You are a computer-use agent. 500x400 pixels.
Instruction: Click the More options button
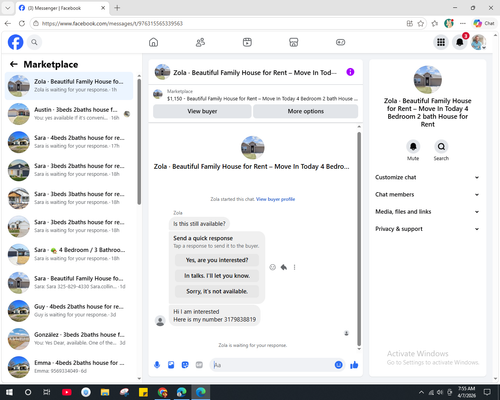tap(306, 111)
